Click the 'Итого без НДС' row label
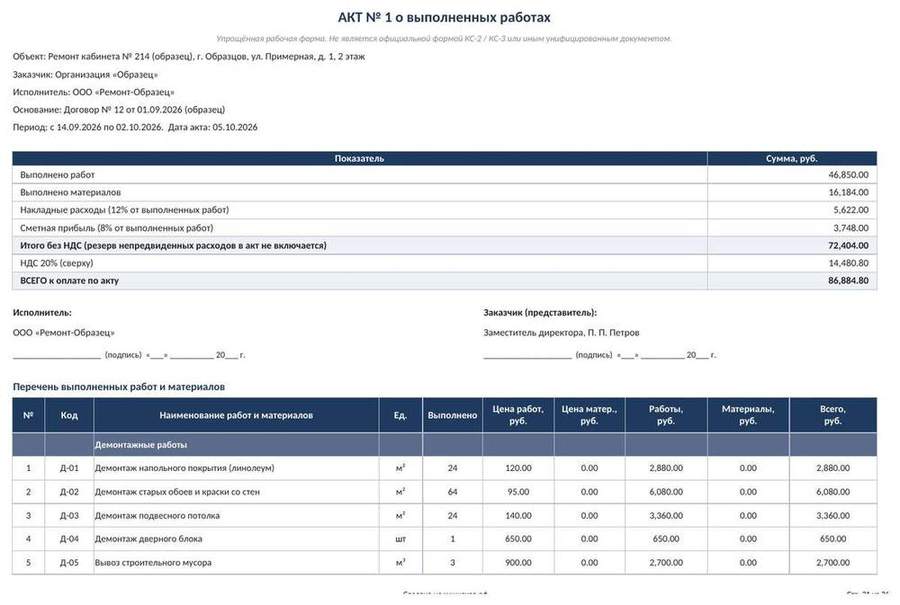This screenshot has width=900, height=605. pos(173,246)
